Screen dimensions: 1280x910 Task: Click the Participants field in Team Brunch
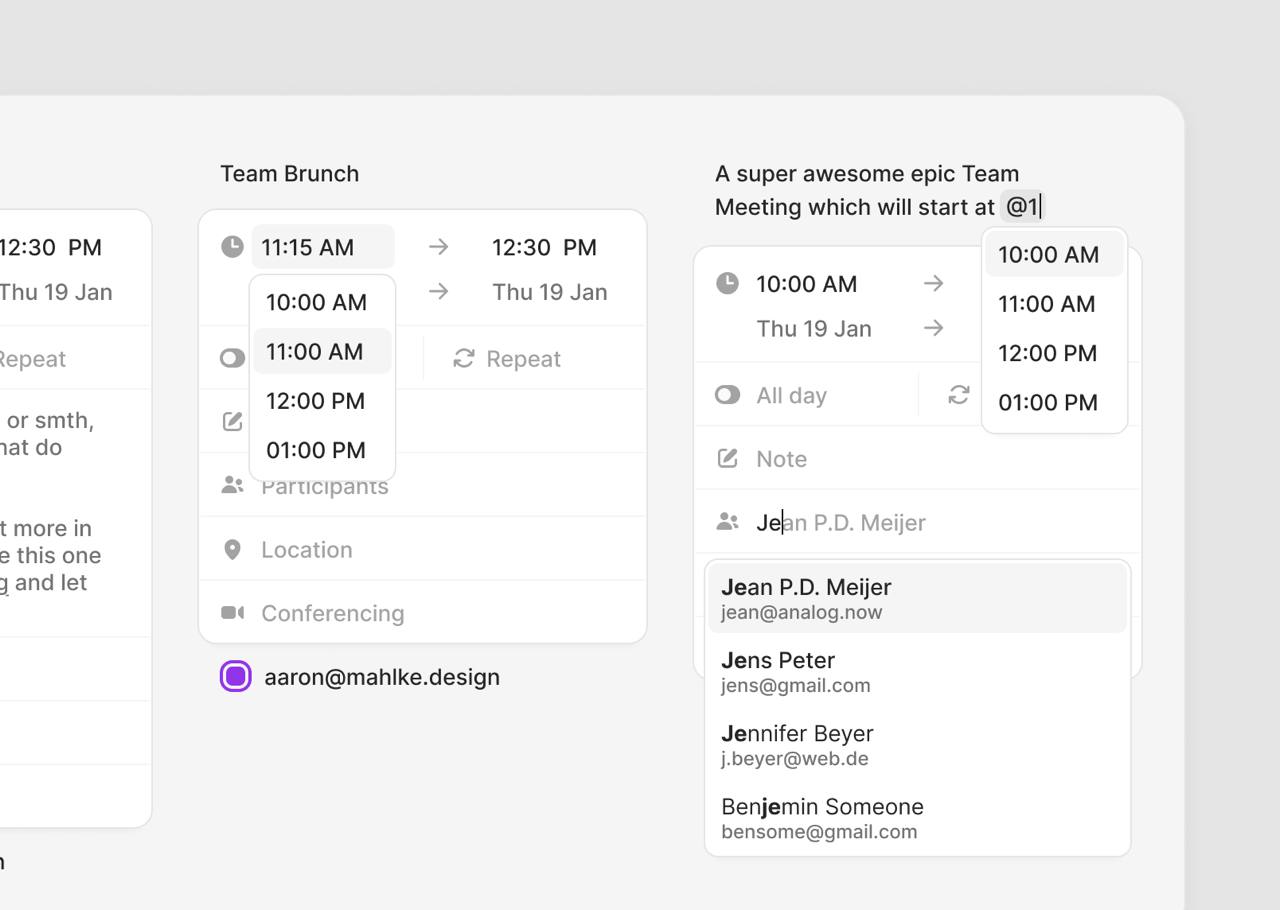(423, 485)
